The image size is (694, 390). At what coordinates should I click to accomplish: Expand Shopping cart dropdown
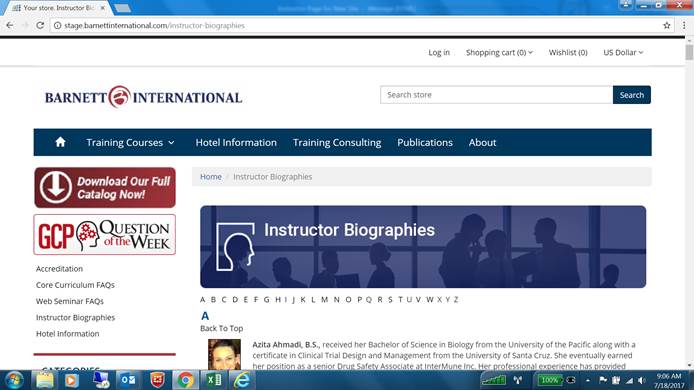tap(499, 52)
